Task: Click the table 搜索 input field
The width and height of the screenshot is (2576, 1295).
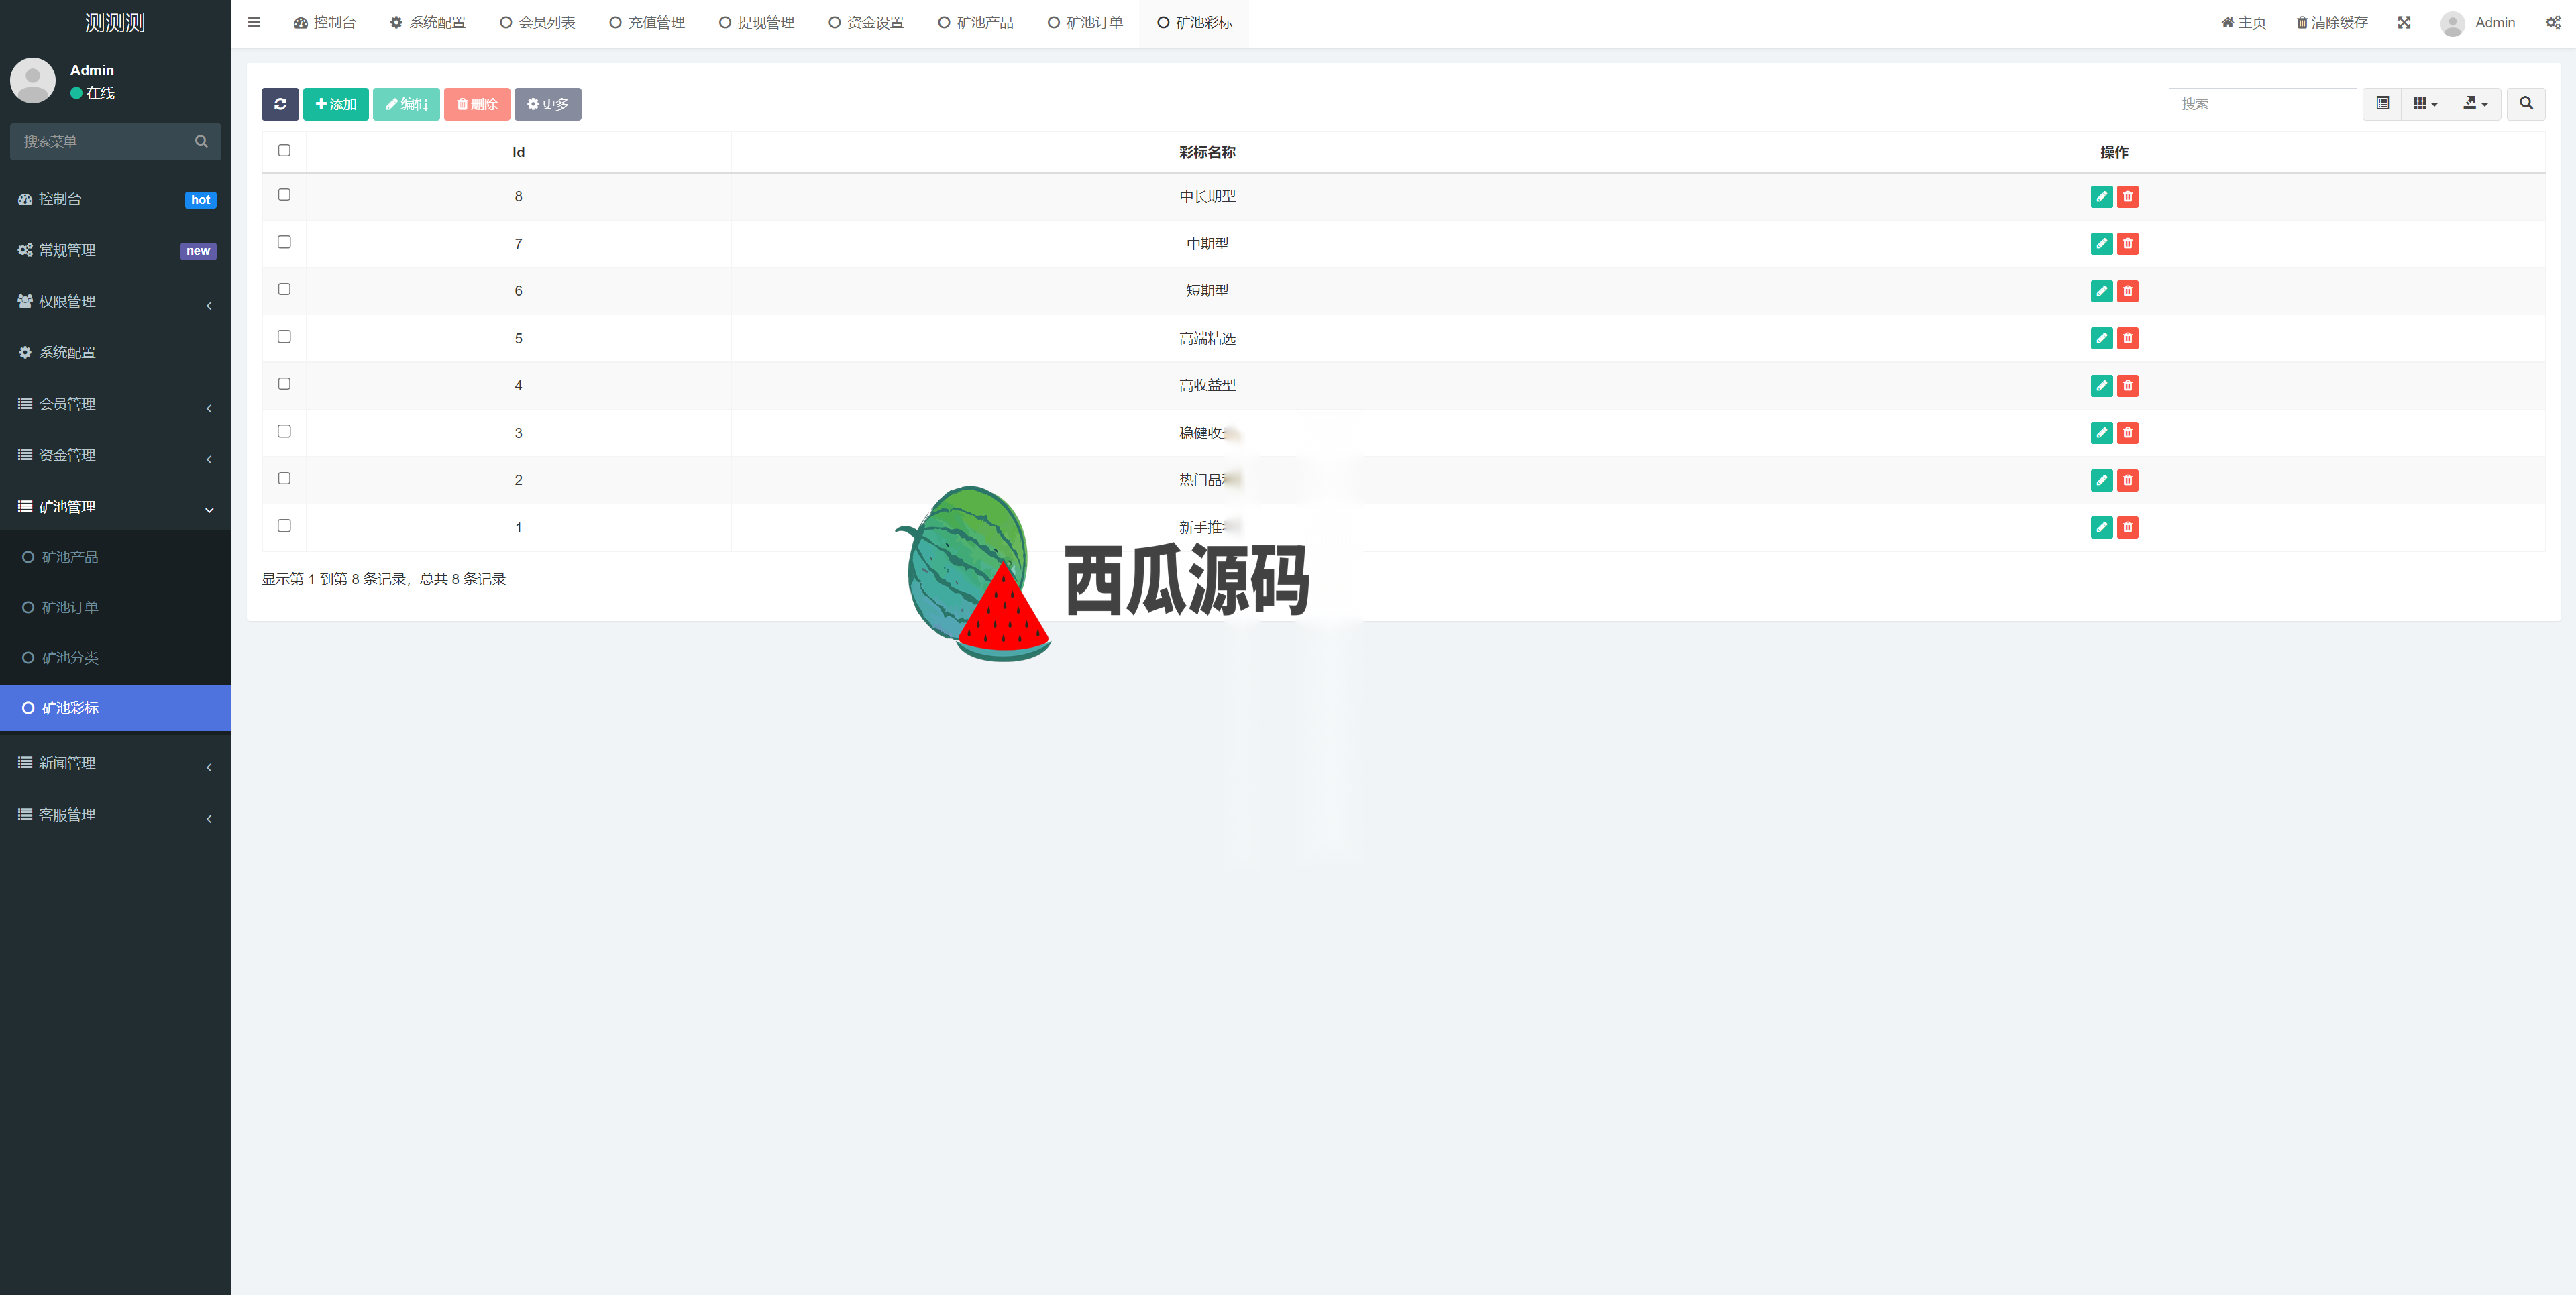Action: (x=2262, y=104)
